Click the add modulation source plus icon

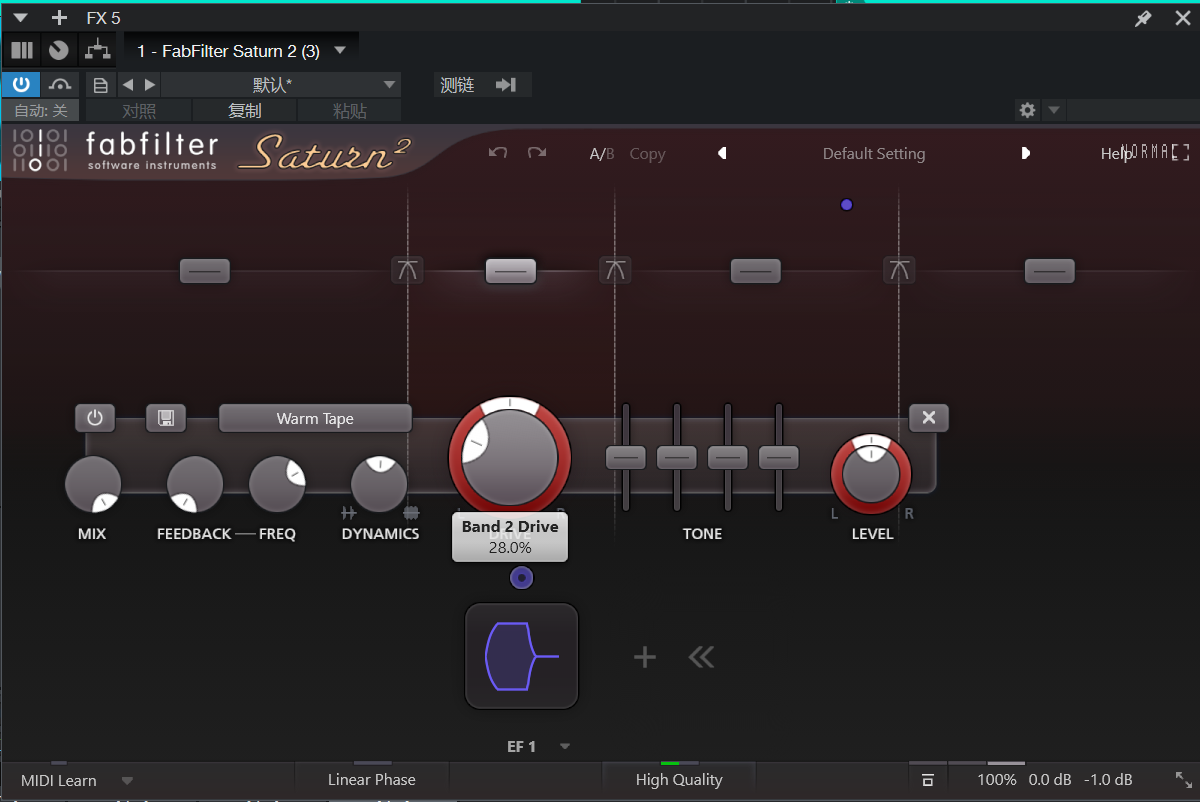(x=645, y=657)
